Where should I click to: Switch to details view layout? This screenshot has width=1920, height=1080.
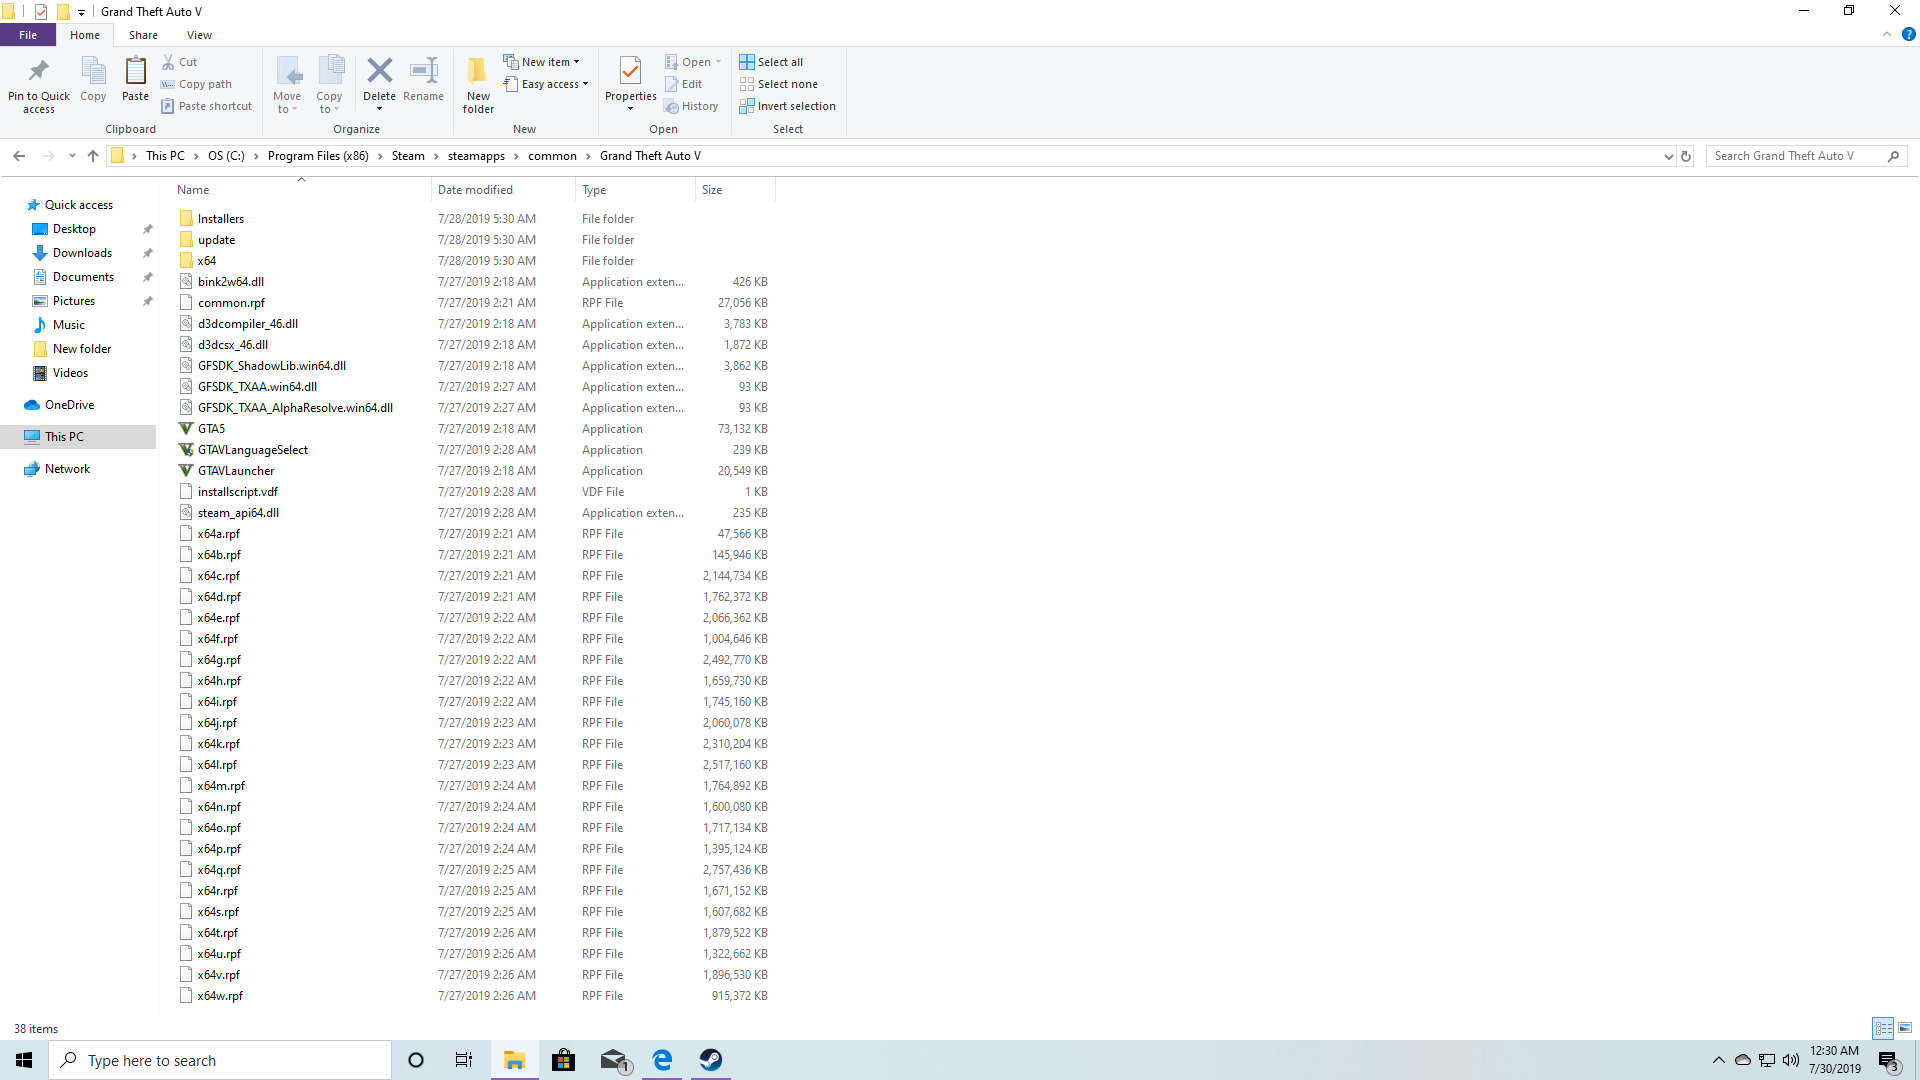pos(1883,1028)
